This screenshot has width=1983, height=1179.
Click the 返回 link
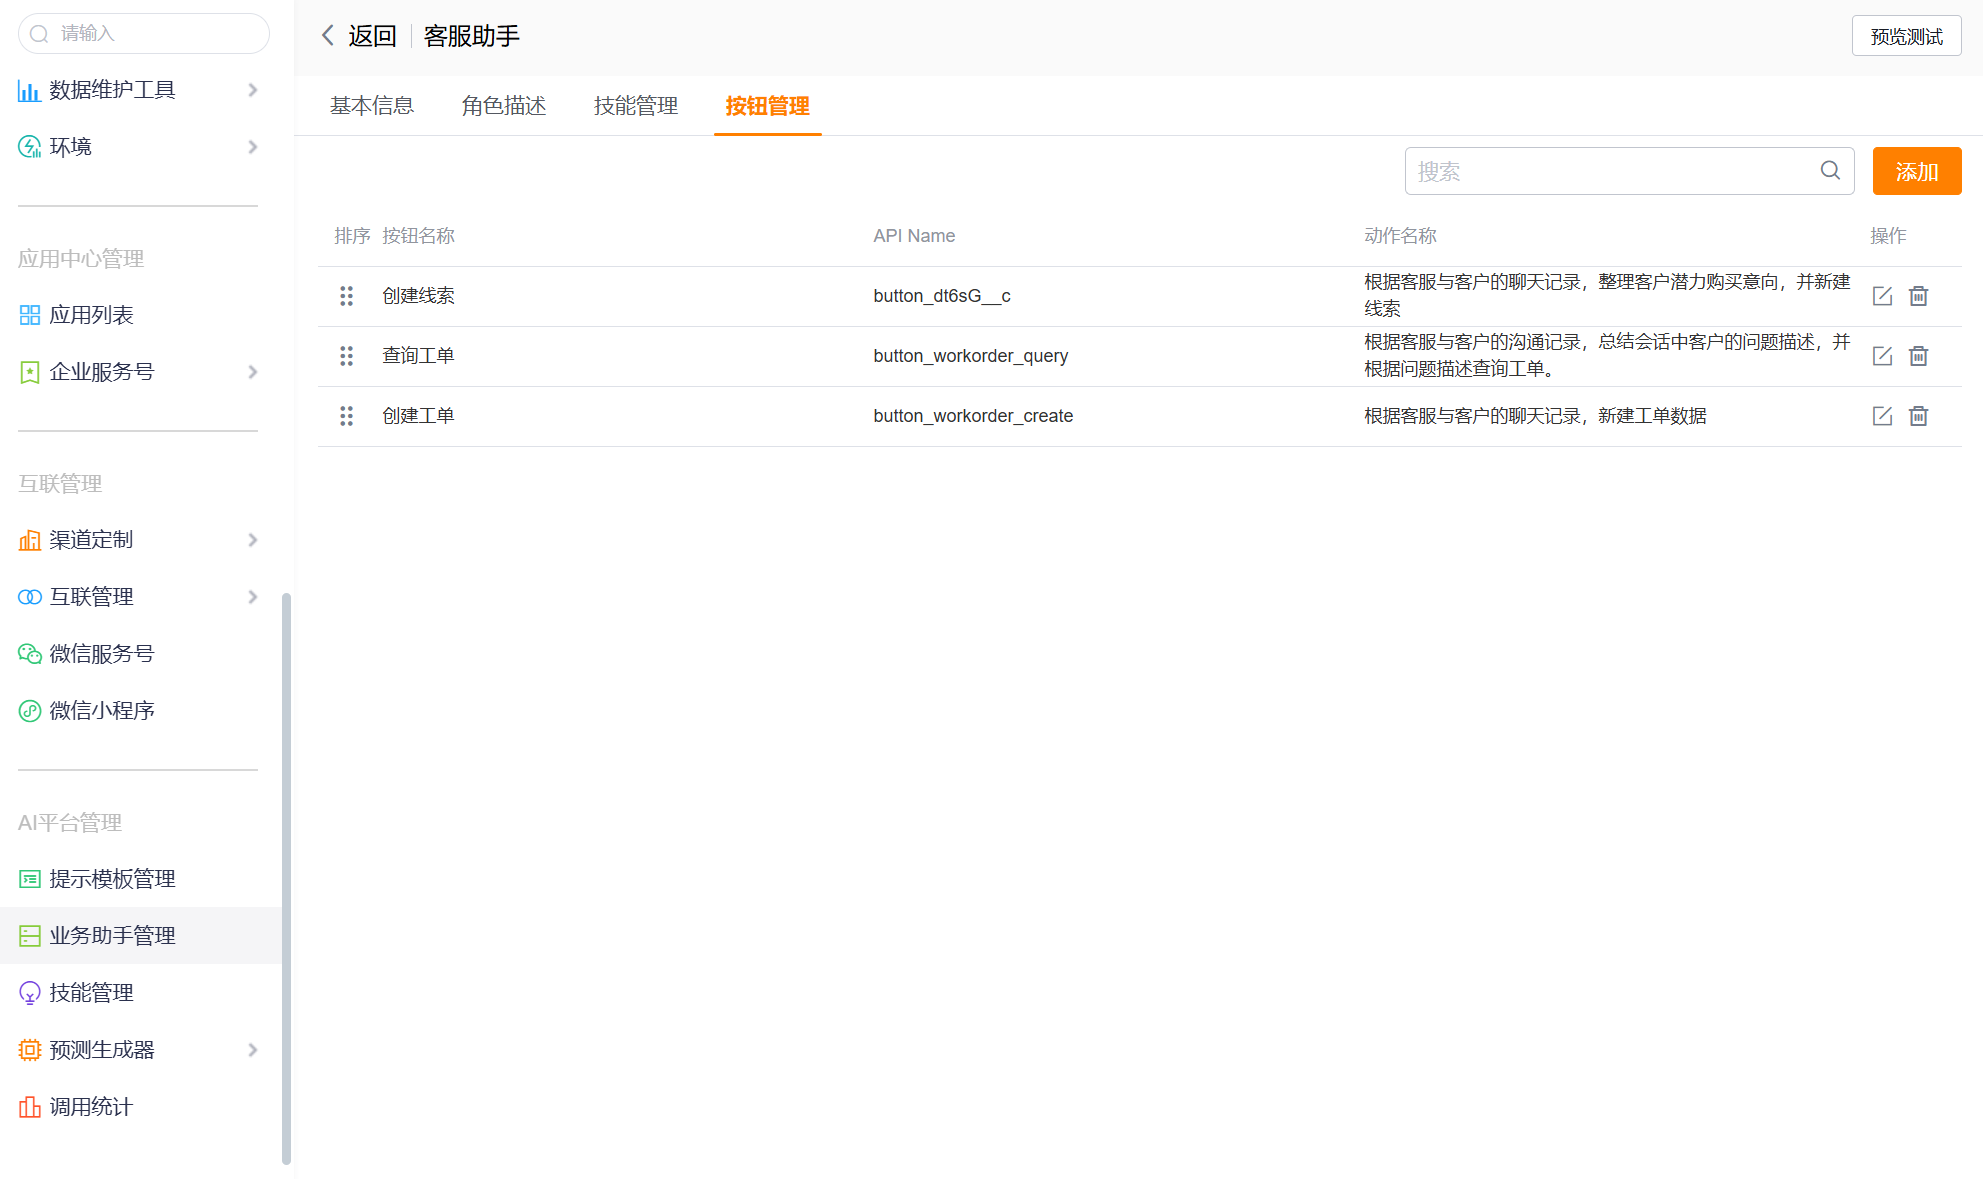click(372, 36)
